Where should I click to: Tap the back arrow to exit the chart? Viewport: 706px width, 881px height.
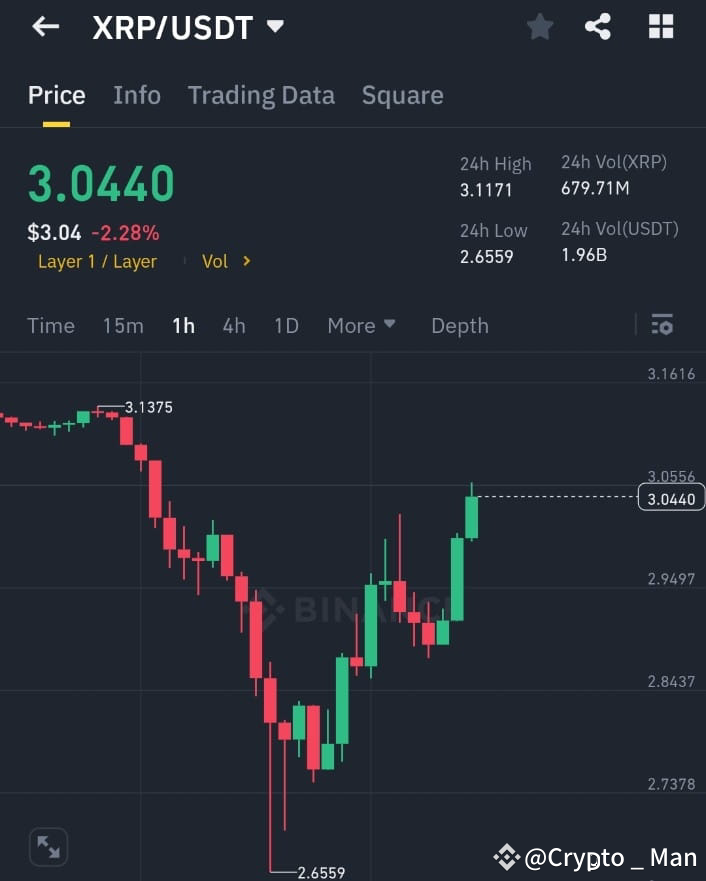(x=46, y=27)
